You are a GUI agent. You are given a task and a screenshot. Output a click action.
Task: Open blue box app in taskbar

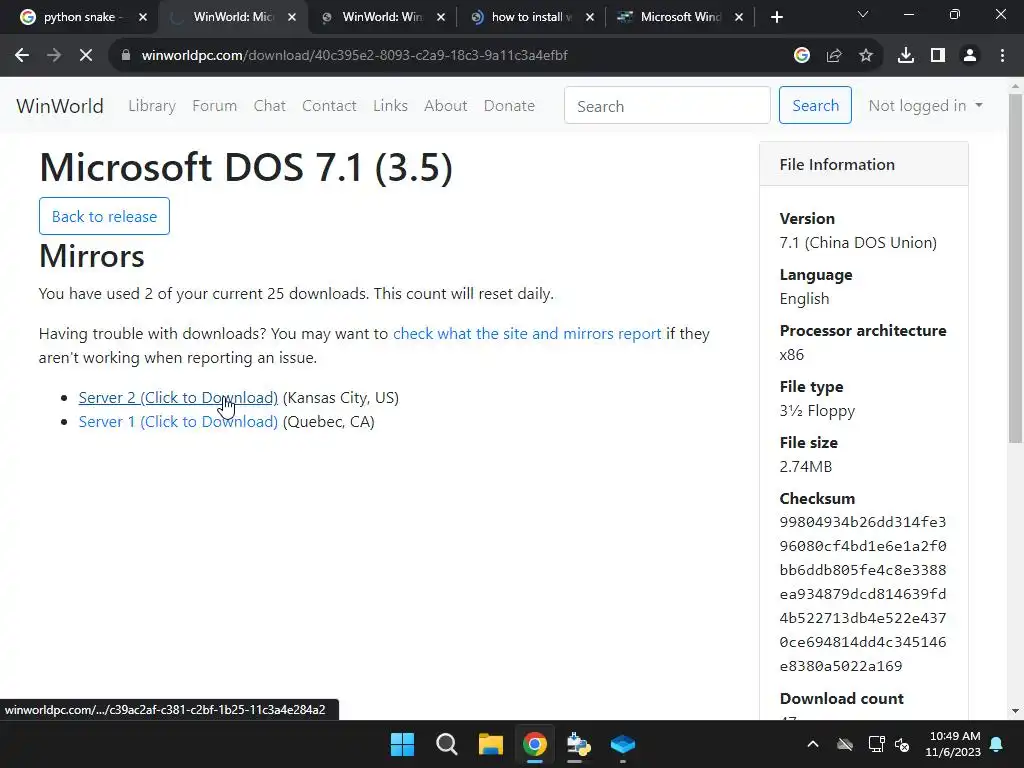tap(623, 744)
